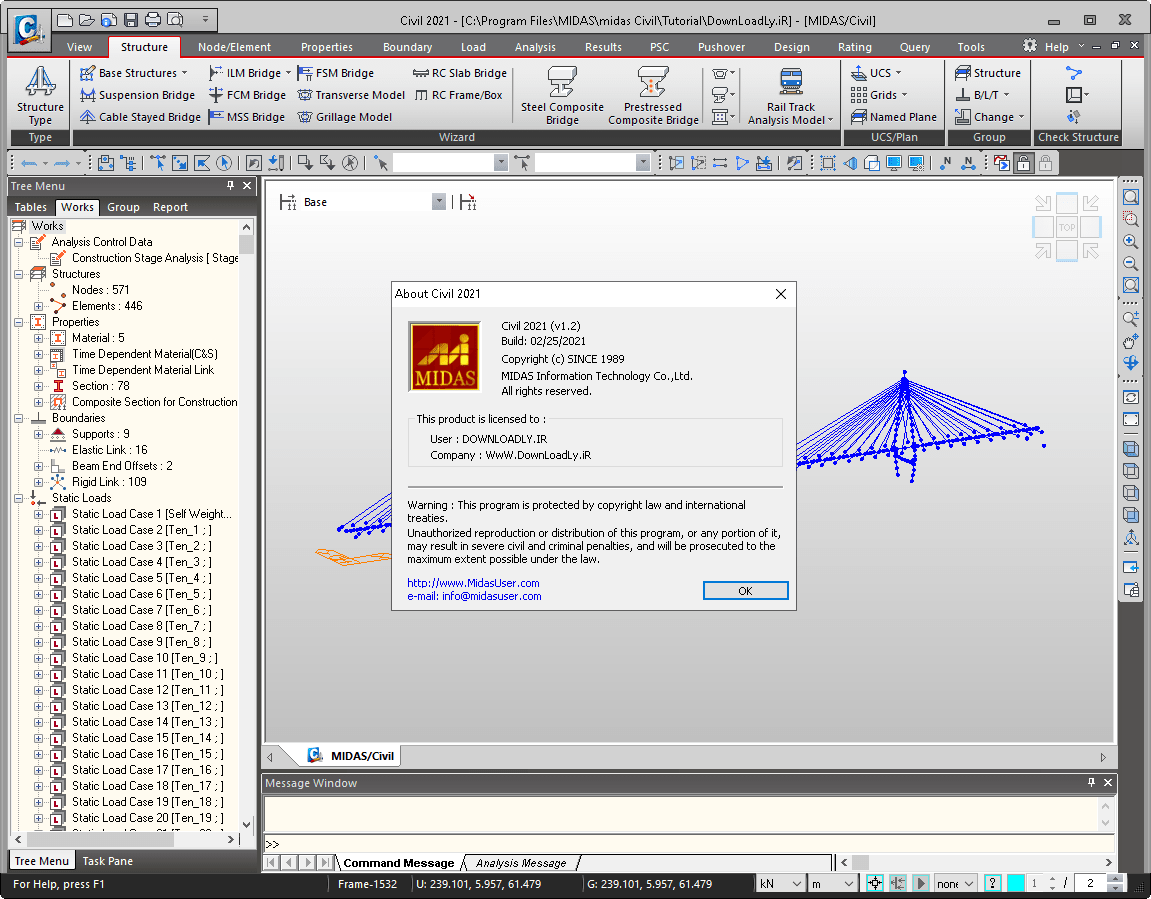The width and height of the screenshot is (1151, 899).
Task: Open the Prestressed Composite Bridge wizard
Action: [653, 95]
